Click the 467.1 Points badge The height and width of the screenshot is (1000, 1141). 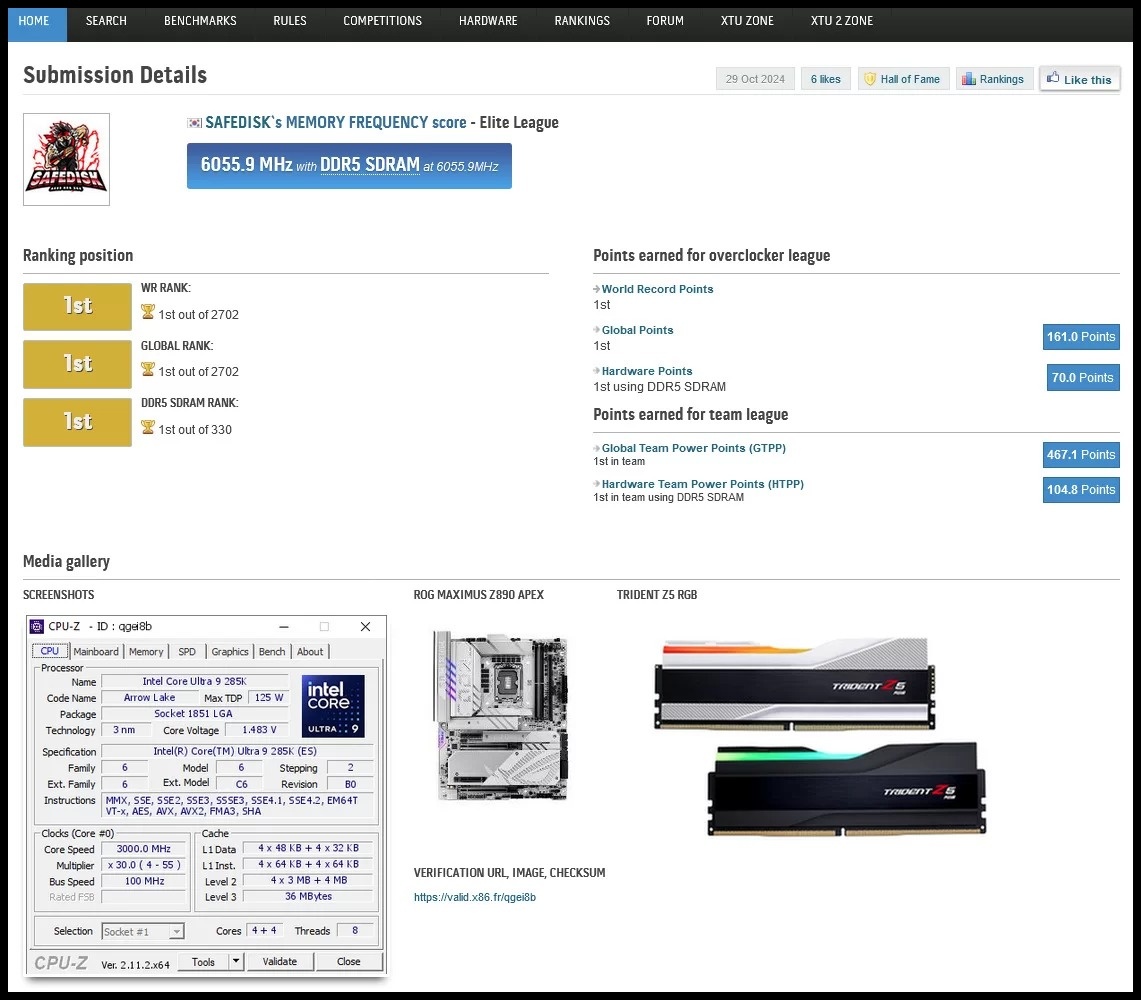1081,455
